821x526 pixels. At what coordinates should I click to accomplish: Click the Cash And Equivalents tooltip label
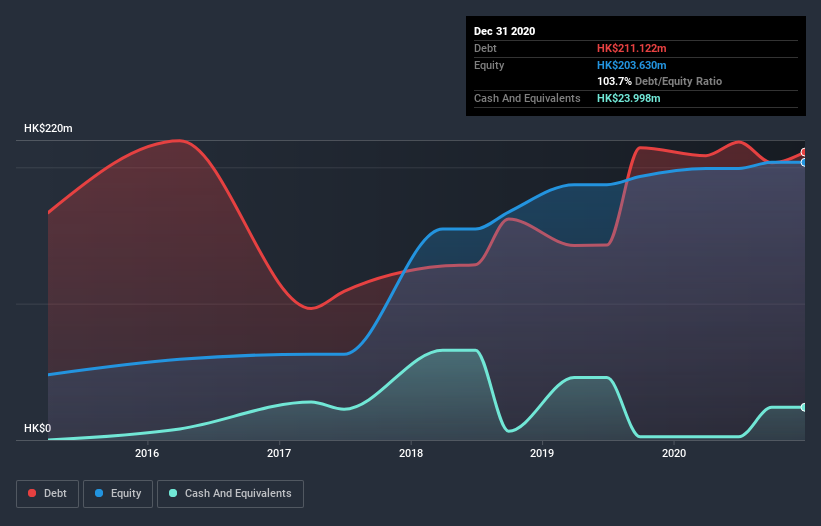point(527,98)
